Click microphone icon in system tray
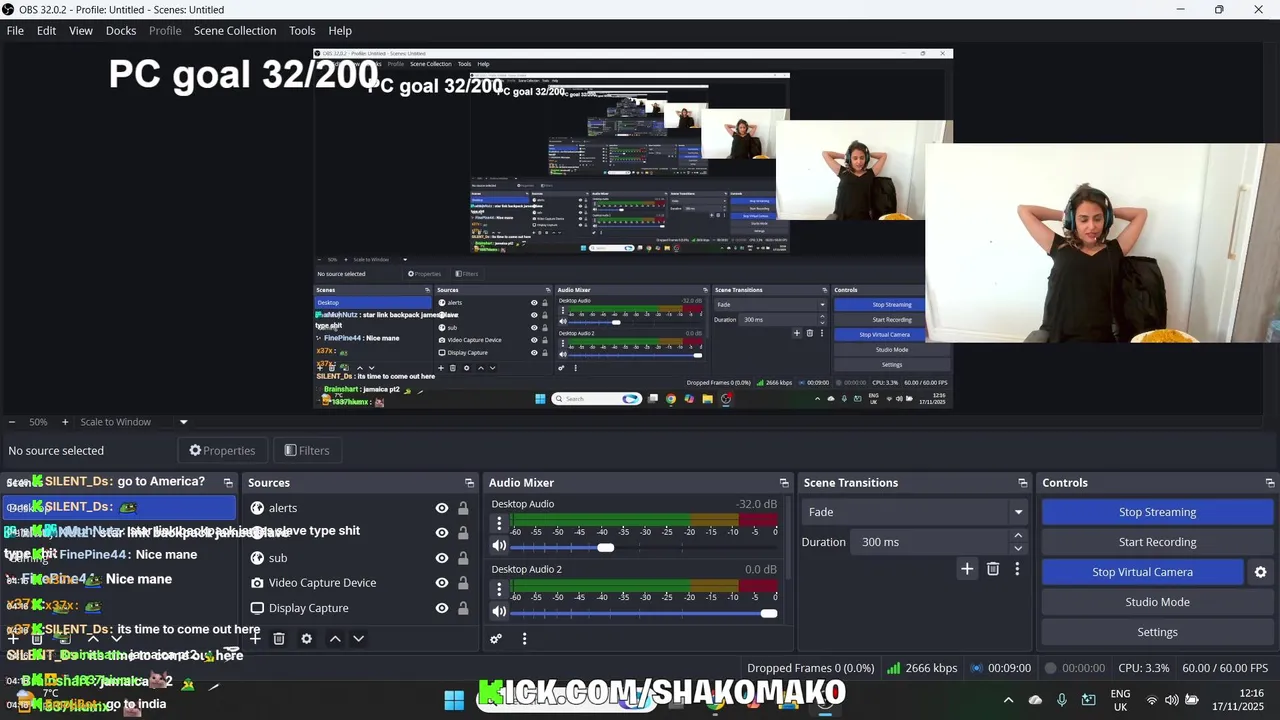This screenshot has width=1280, height=720. tap(1062, 700)
